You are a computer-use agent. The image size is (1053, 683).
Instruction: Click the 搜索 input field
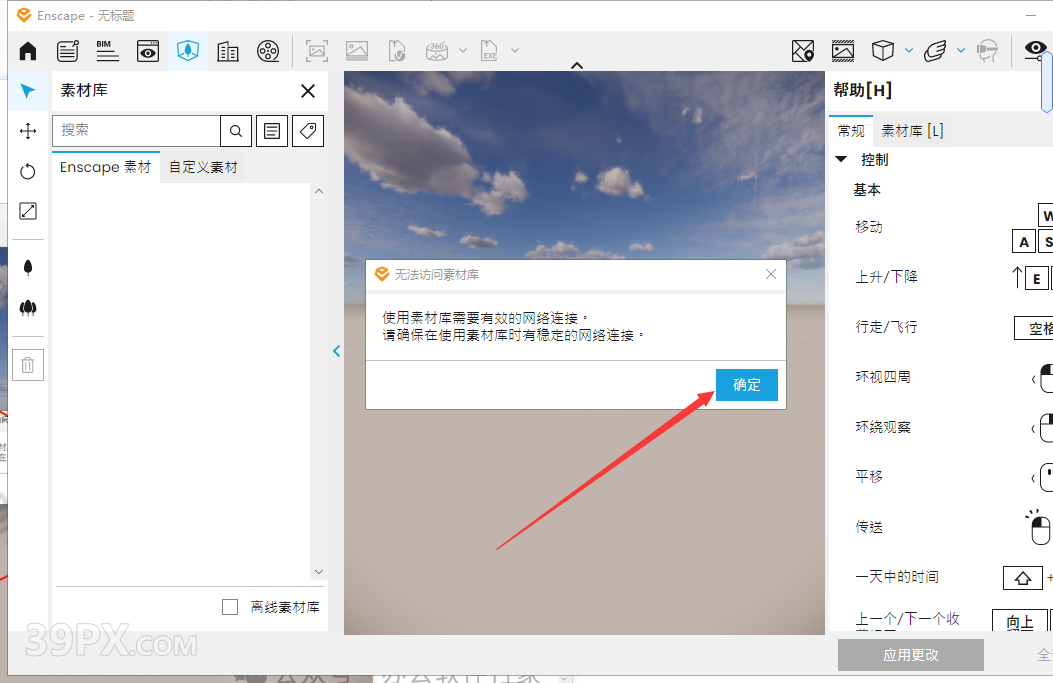tap(136, 130)
